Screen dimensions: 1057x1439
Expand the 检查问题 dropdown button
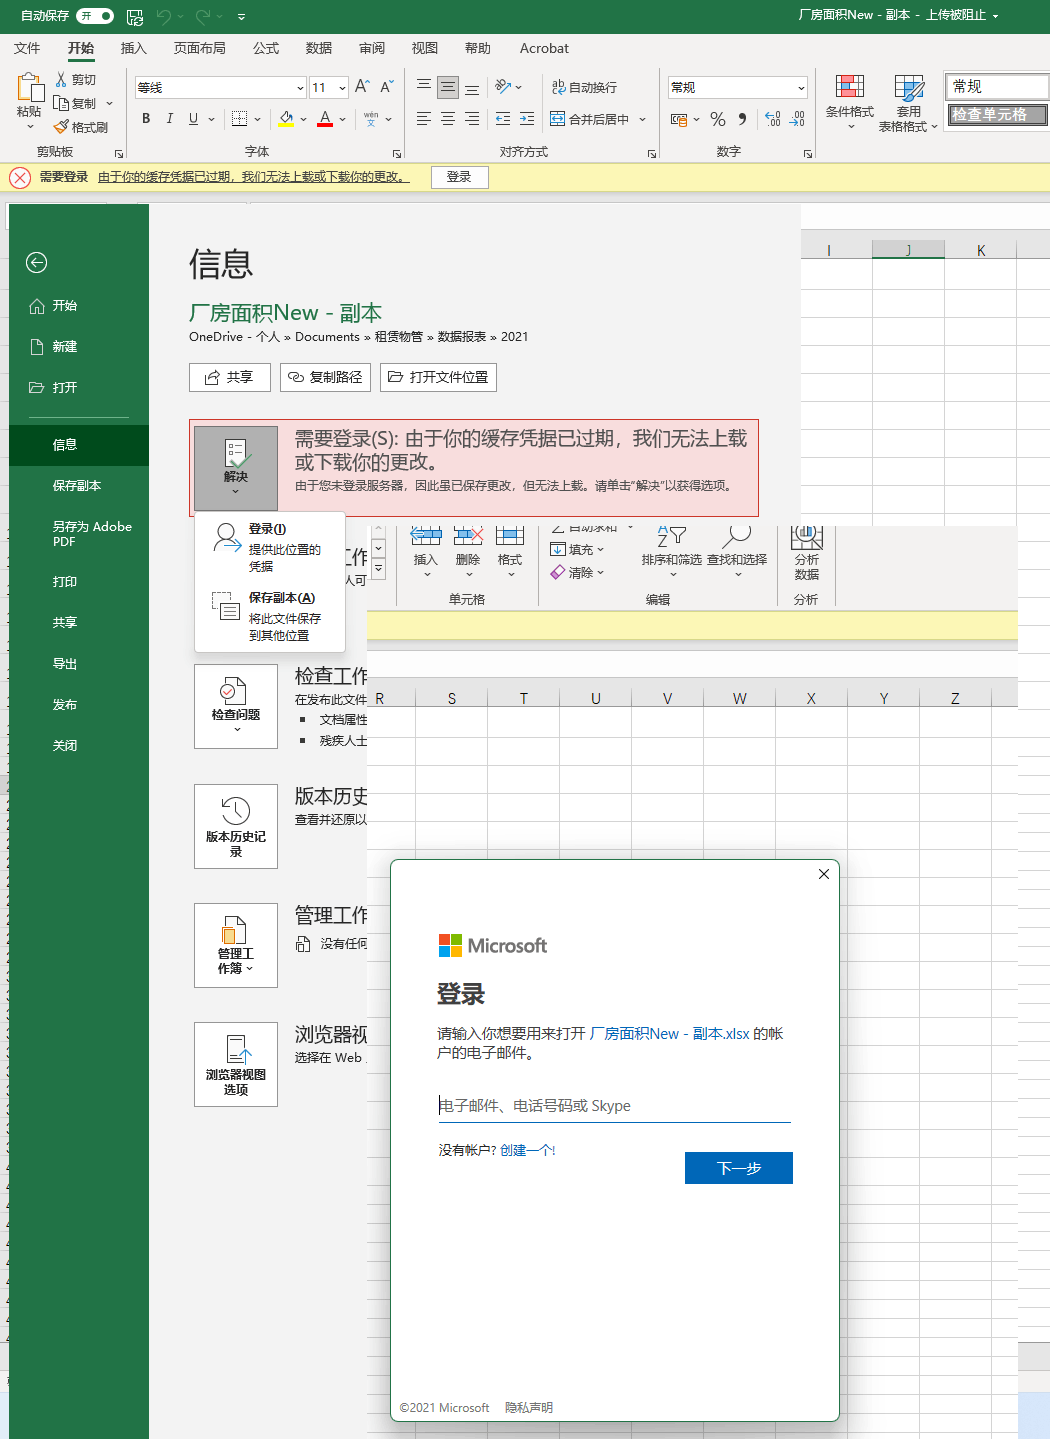tap(236, 706)
